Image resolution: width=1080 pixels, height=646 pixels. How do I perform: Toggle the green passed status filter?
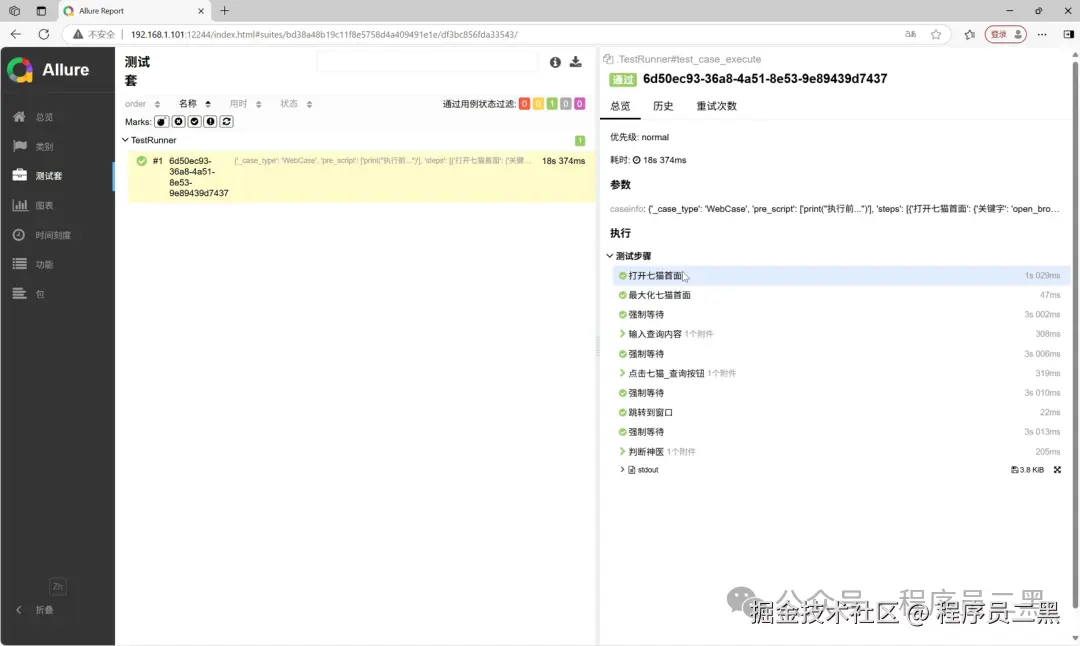tap(552, 104)
